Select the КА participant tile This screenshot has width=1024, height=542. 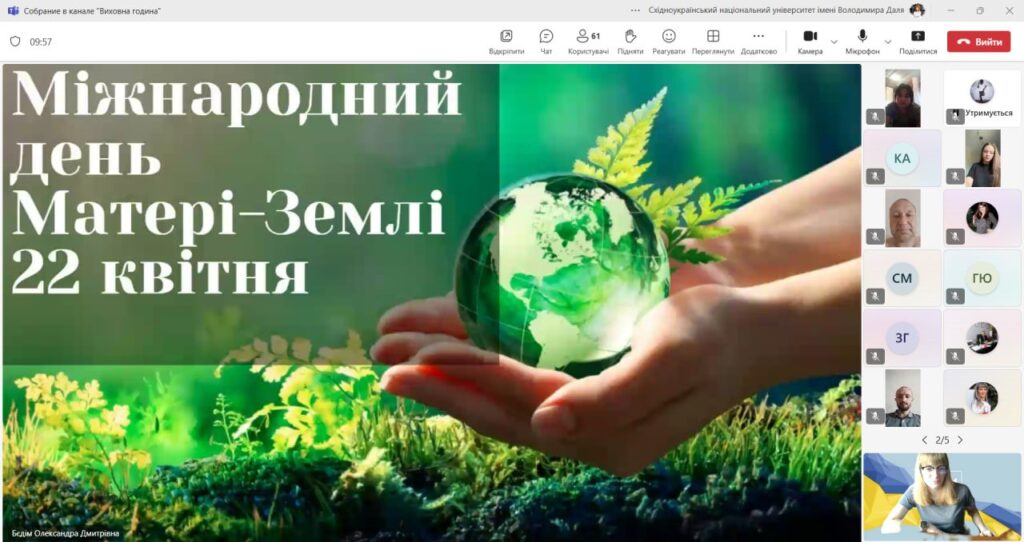(x=902, y=158)
